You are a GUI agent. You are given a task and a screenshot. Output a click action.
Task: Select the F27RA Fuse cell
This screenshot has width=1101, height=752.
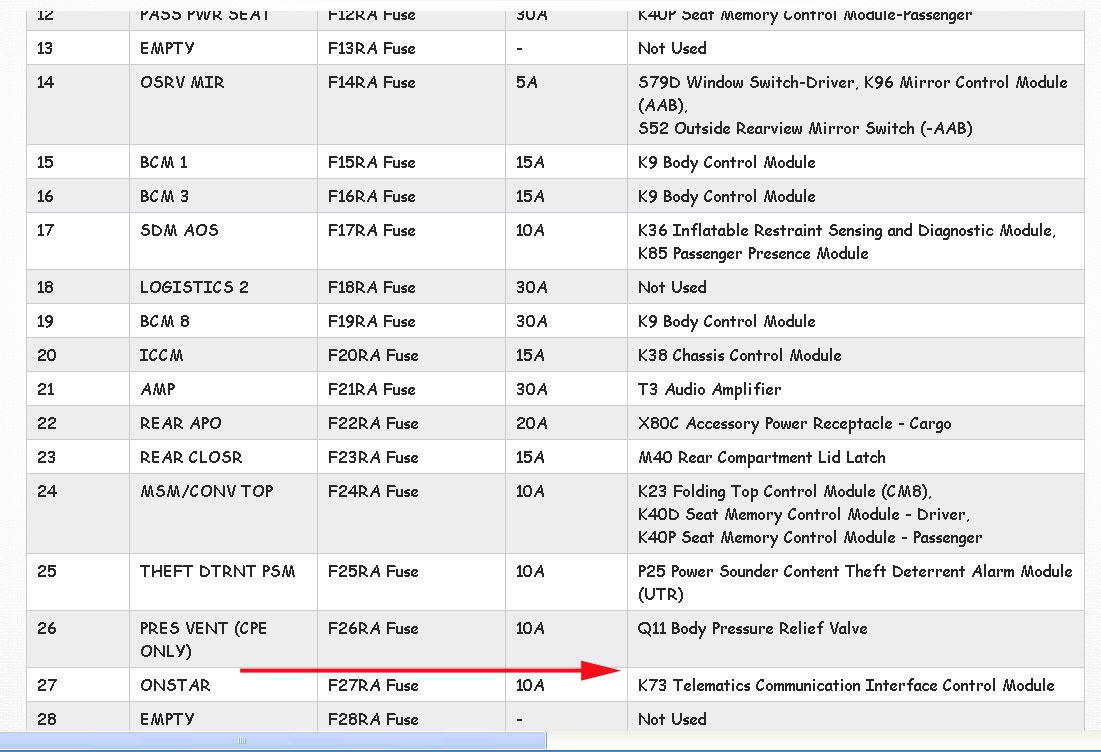pos(372,685)
